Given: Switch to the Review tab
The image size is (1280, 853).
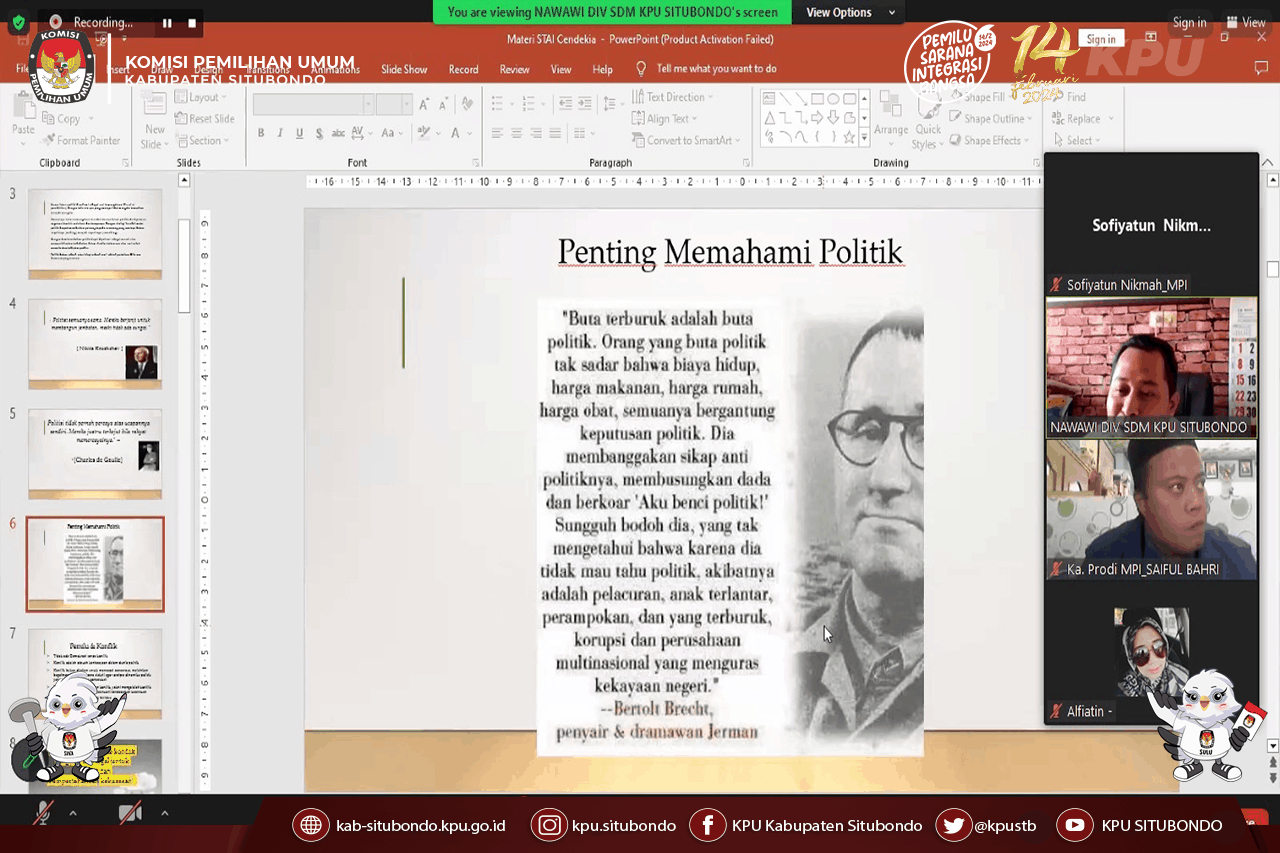Looking at the screenshot, I should (x=514, y=70).
